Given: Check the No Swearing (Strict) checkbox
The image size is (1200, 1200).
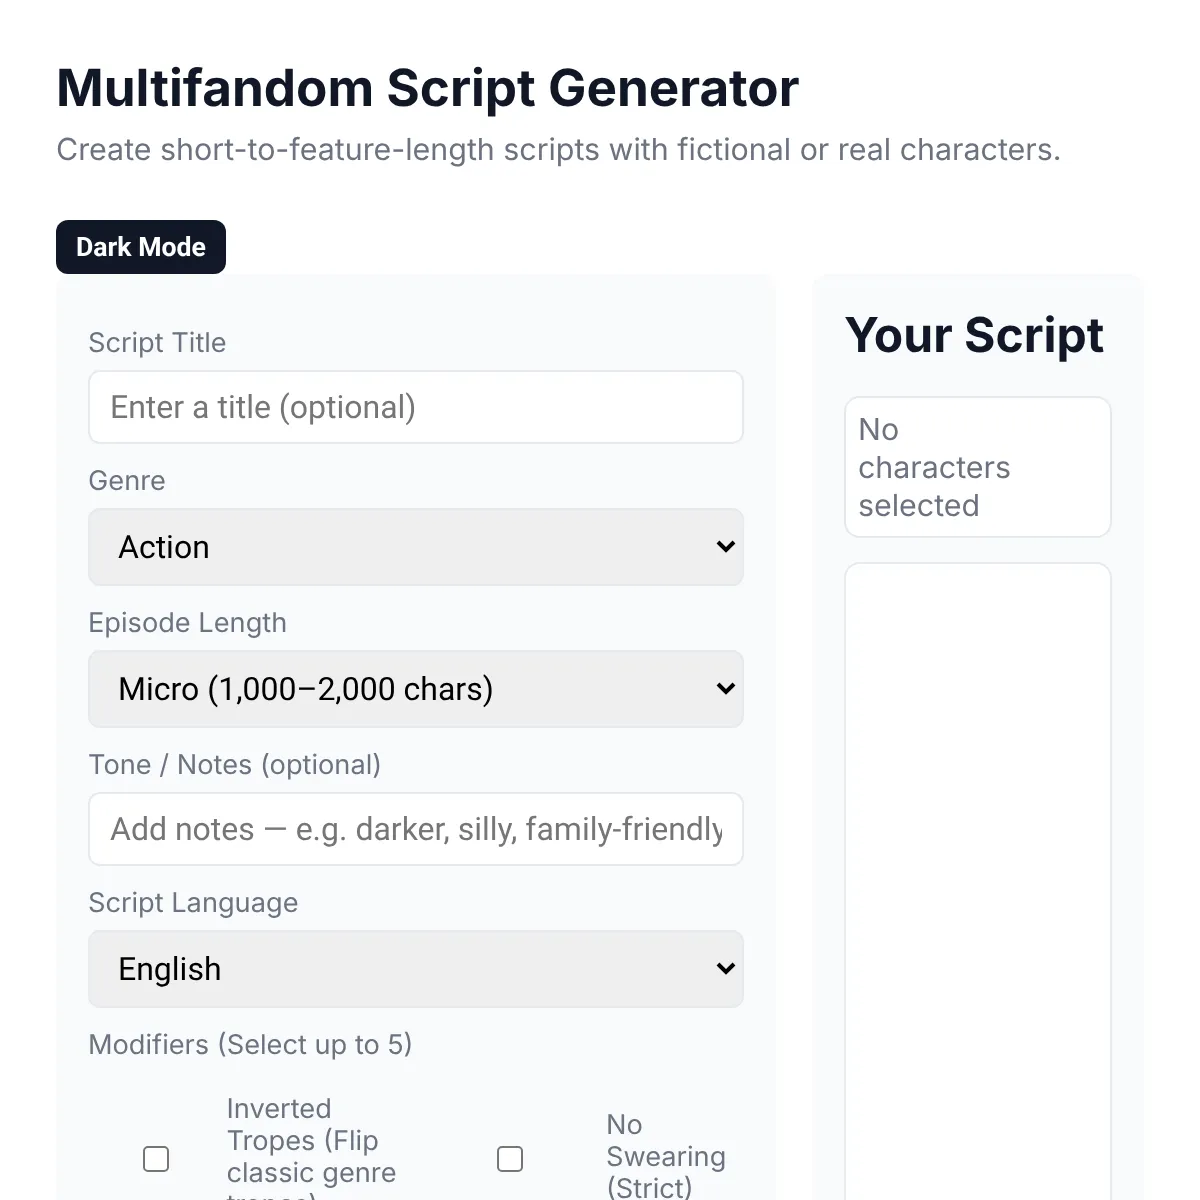Looking at the screenshot, I should click(510, 1158).
